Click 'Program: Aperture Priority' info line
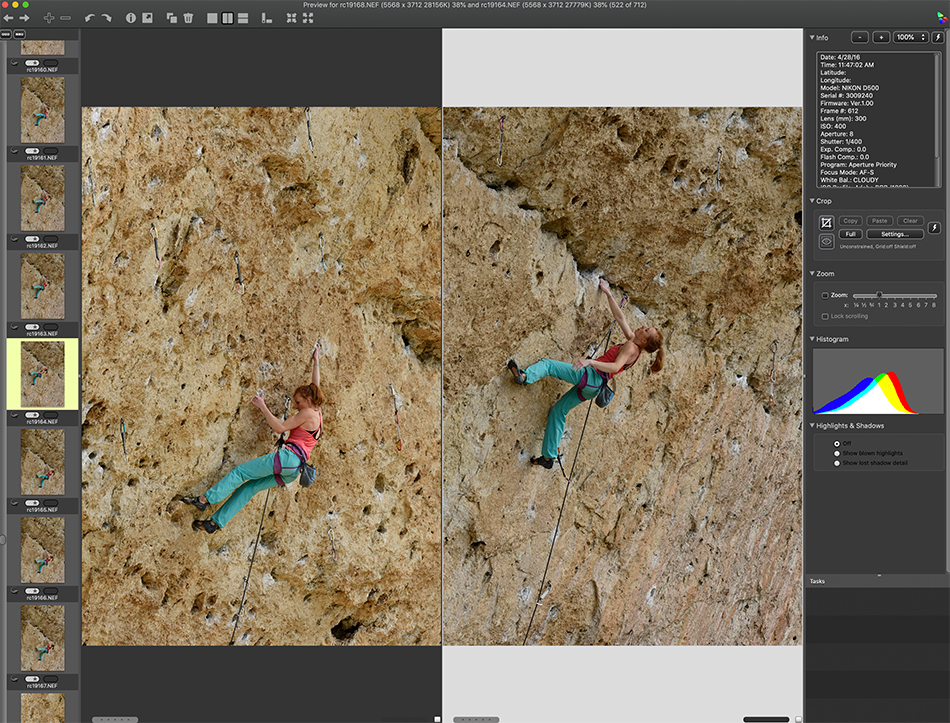Viewport: 950px width, 723px height. 859,165
